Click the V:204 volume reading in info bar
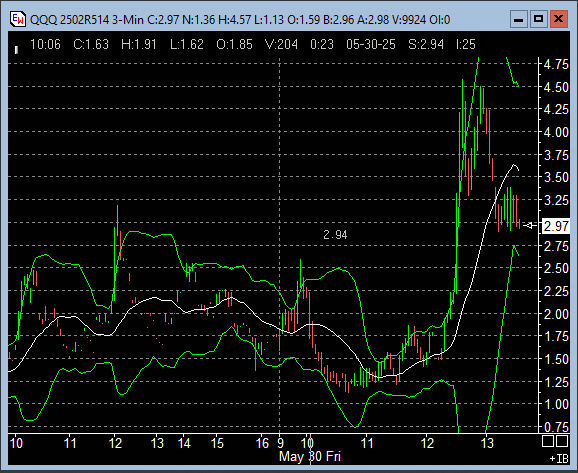578x473 pixels. (282, 45)
